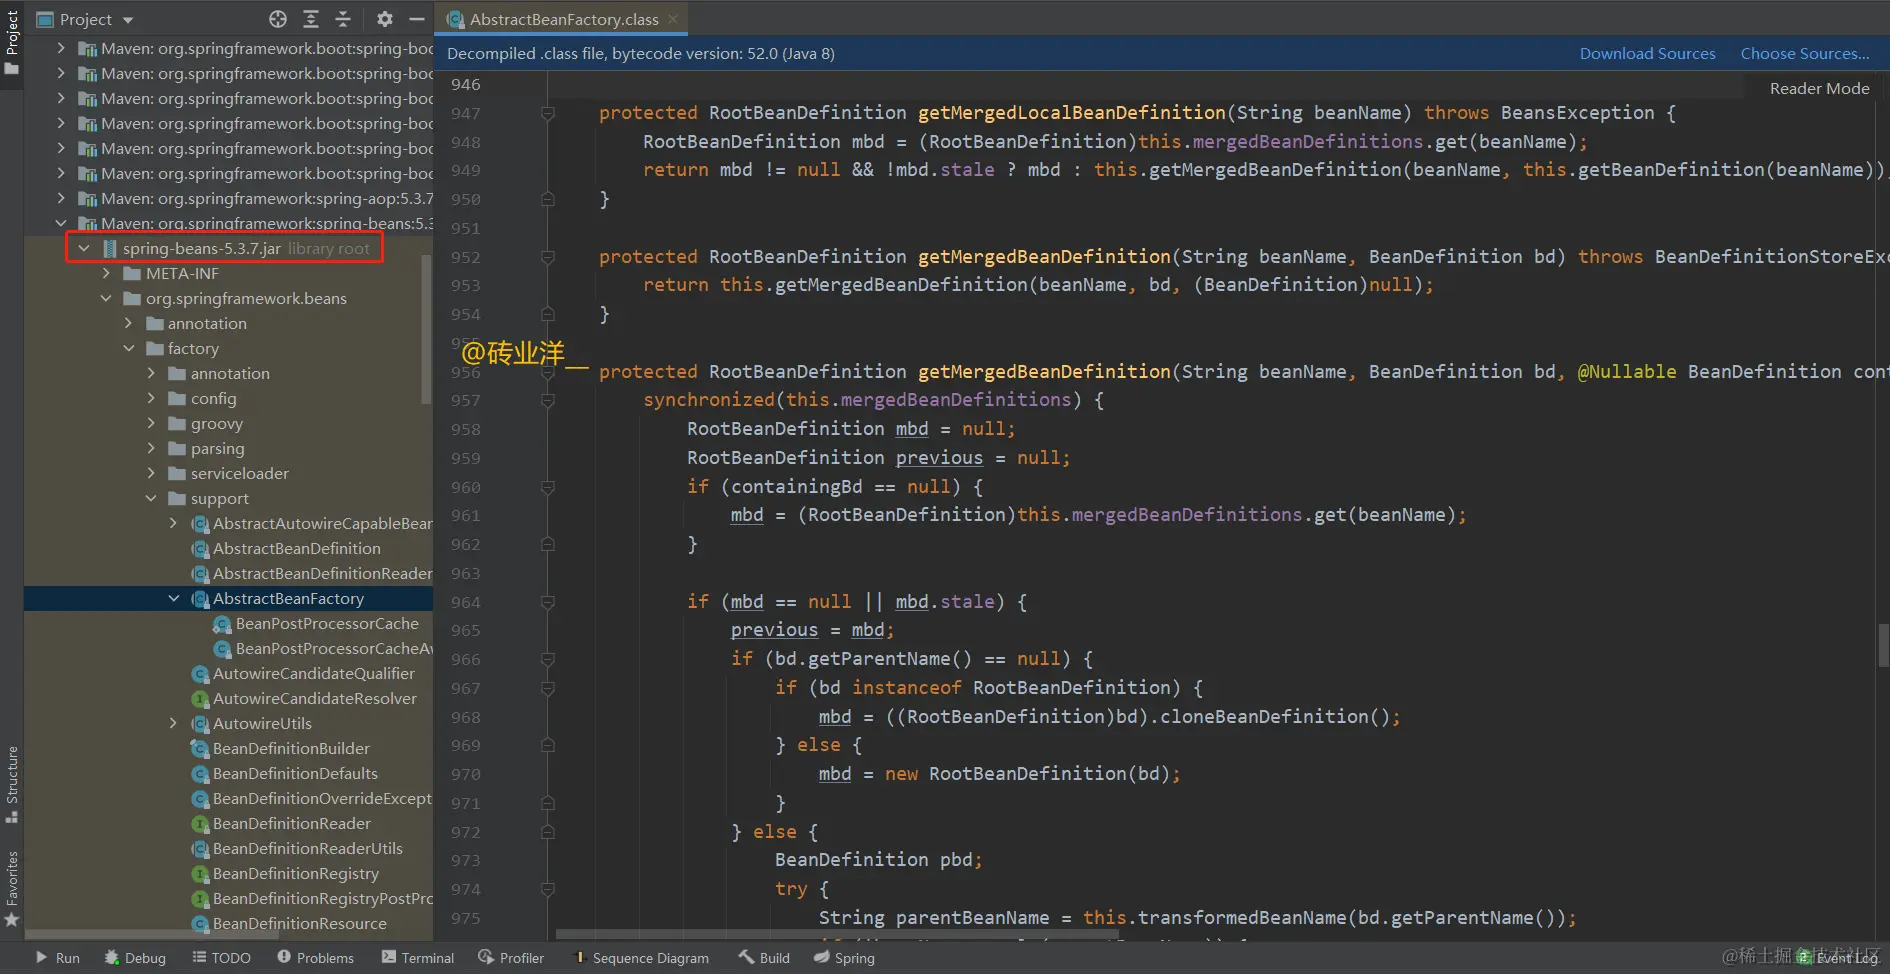Close the AbstractBeanFactory.class tab
The width and height of the screenshot is (1890, 974).
point(673,19)
